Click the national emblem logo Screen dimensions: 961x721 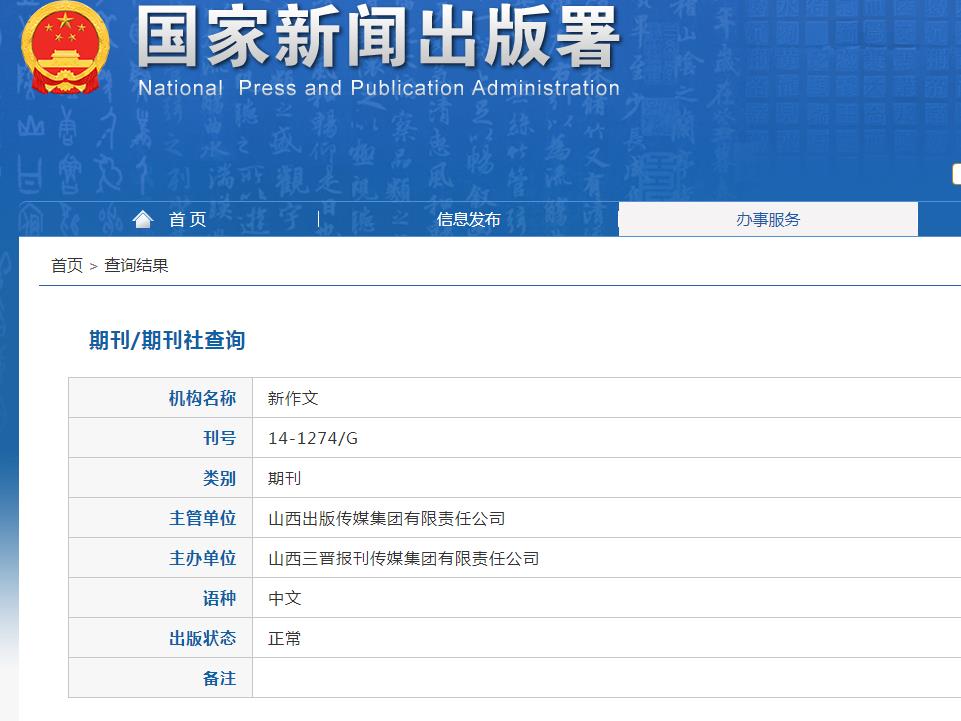pyautogui.click(x=64, y=51)
